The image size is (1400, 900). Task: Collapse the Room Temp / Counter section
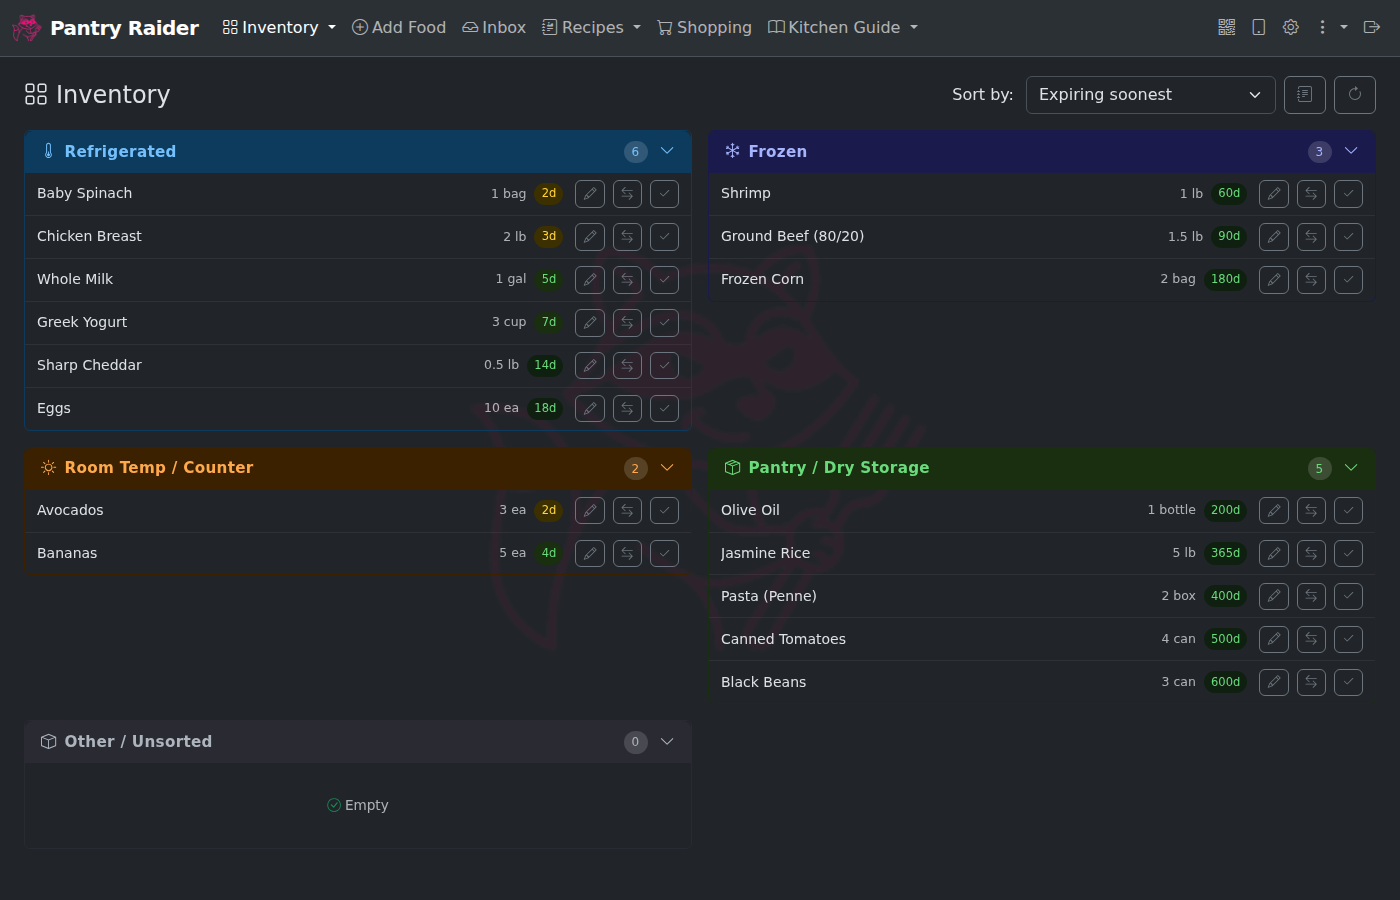pyautogui.click(x=667, y=467)
